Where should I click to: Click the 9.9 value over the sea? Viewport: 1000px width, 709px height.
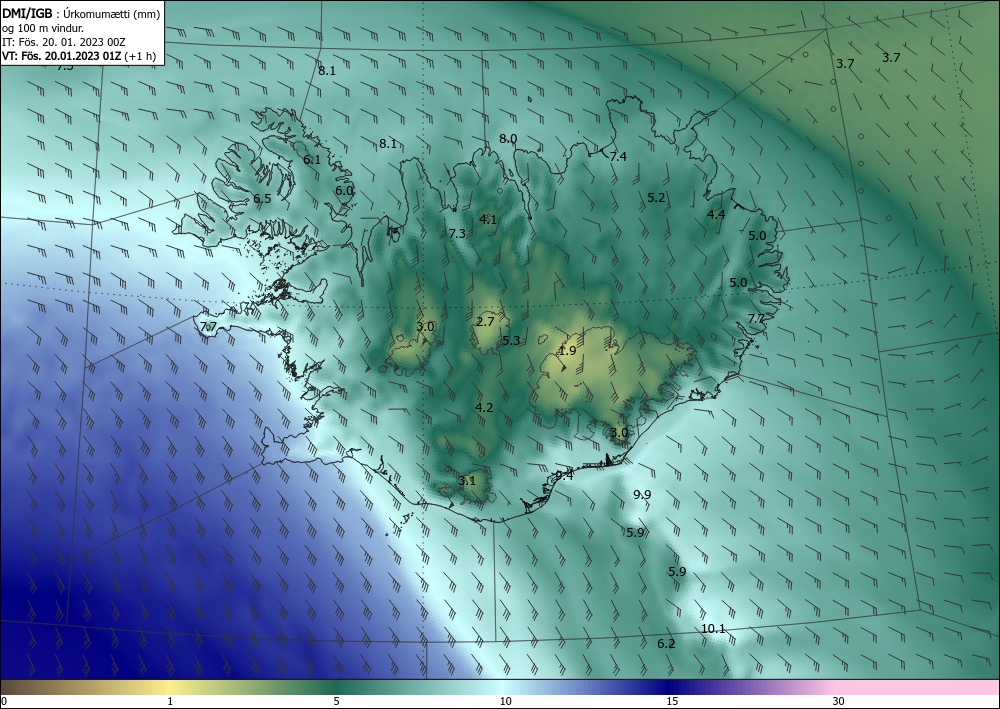[642, 494]
